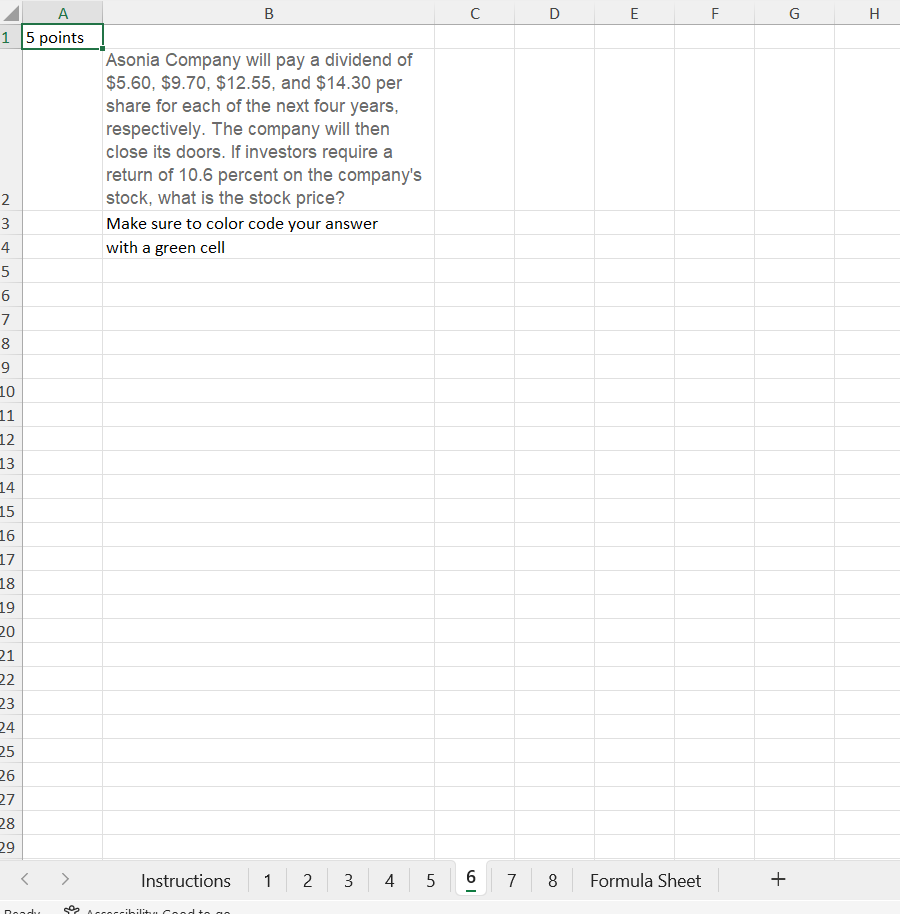
Task: Select column F header
Action: coord(715,13)
